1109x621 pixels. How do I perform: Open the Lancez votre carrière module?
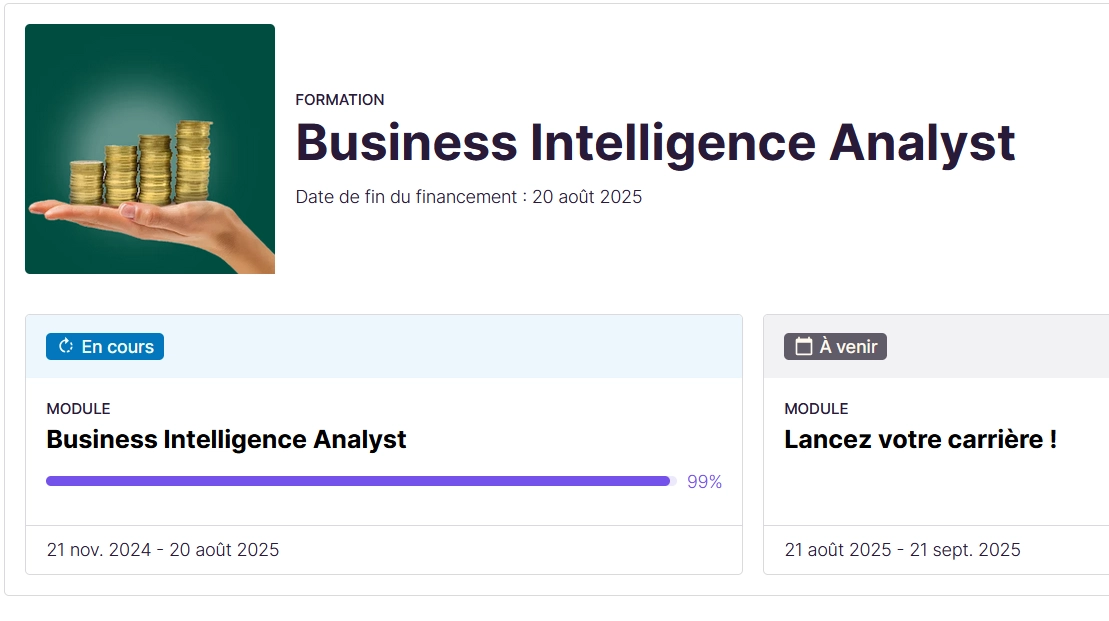[x=920, y=439]
